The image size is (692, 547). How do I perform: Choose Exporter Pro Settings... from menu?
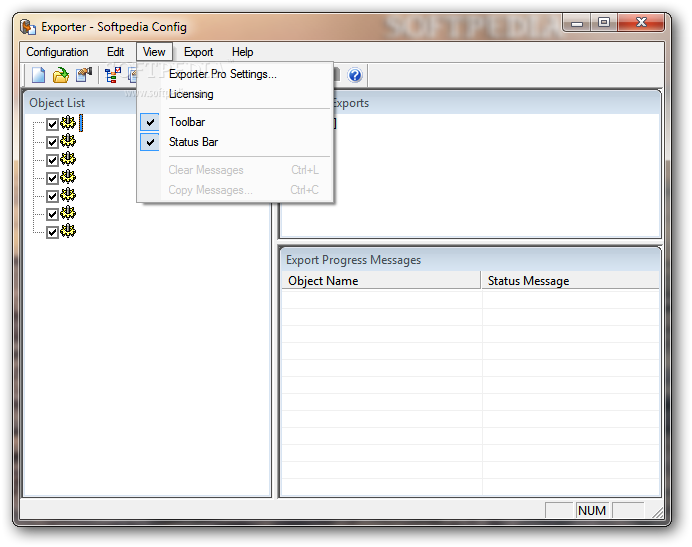(x=235, y=74)
